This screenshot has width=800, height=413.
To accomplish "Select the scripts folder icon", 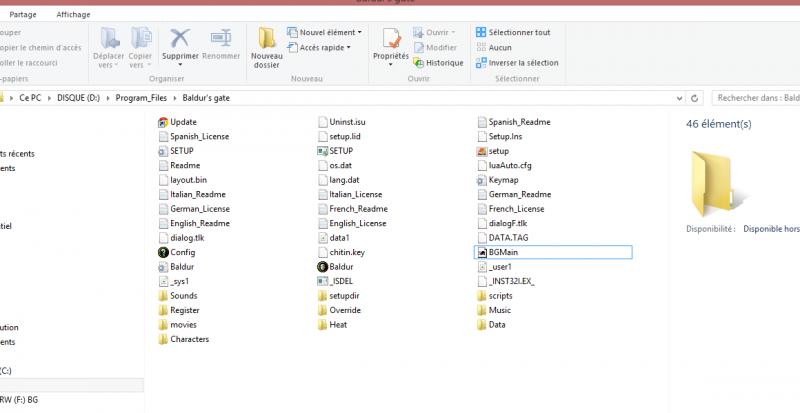I will pyautogui.click(x=482, y=296).
